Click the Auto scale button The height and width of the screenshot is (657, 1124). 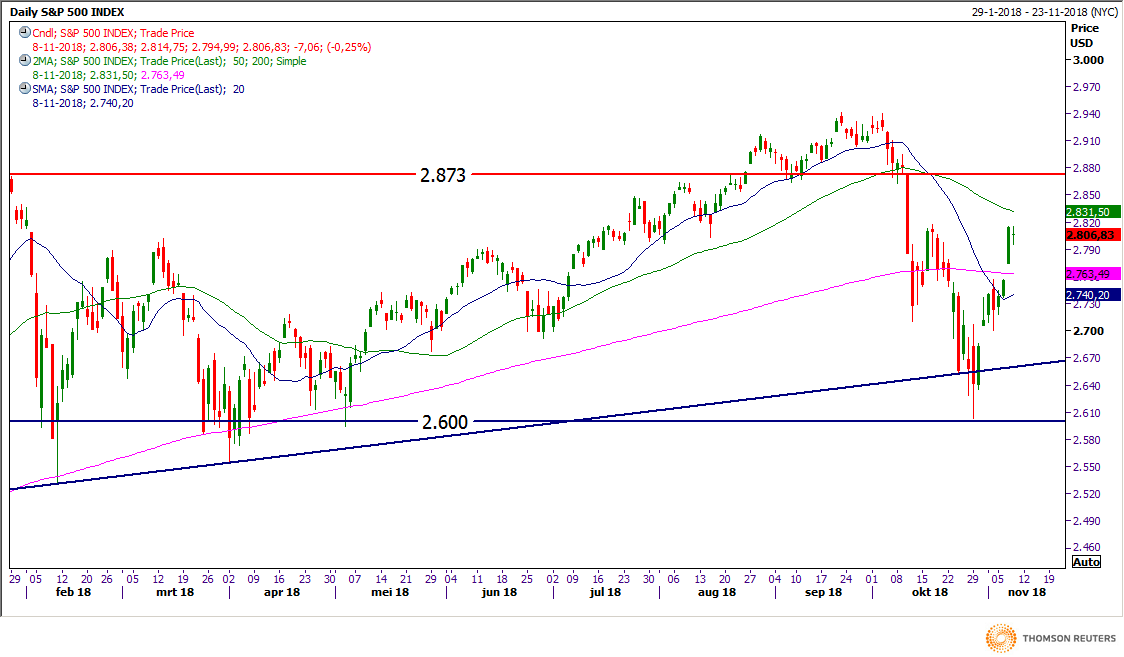click(x=1086, y=562)
